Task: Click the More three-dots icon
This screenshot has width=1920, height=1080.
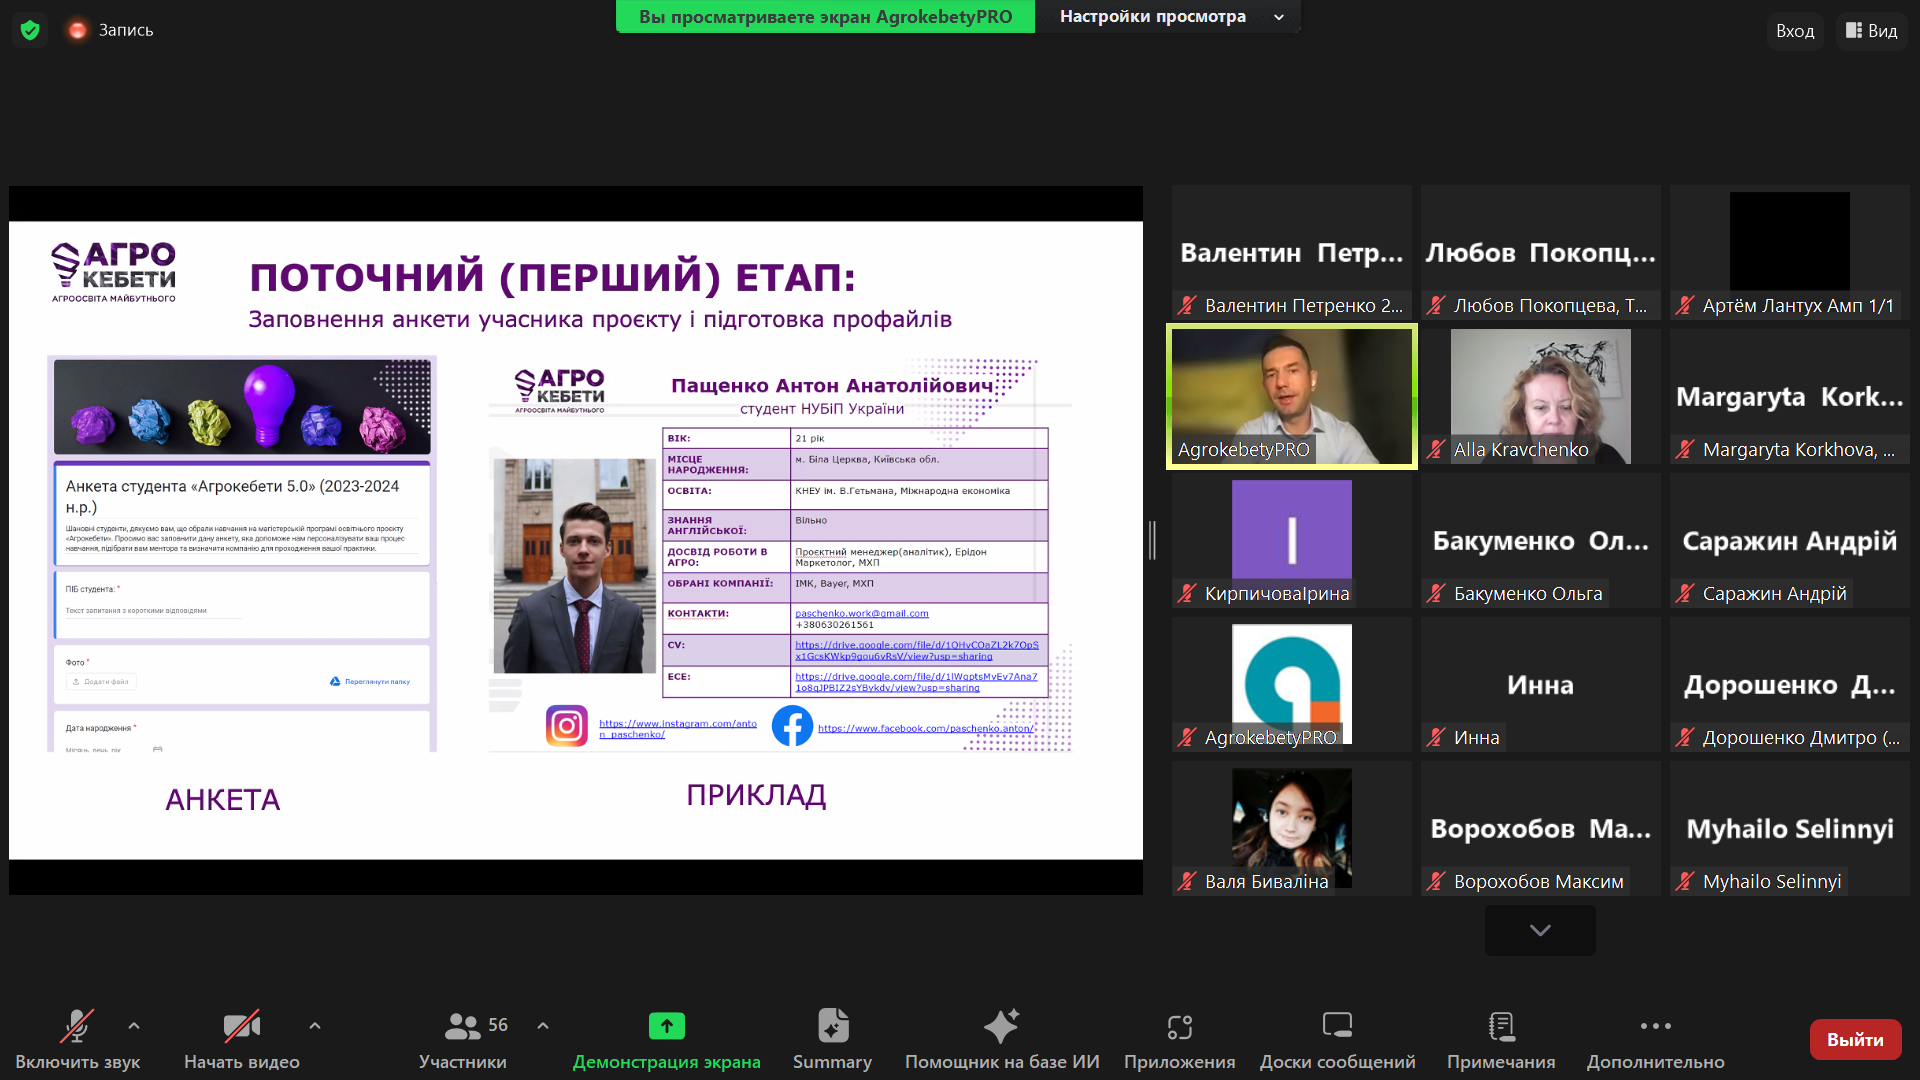Action: pos(1655,1026)
